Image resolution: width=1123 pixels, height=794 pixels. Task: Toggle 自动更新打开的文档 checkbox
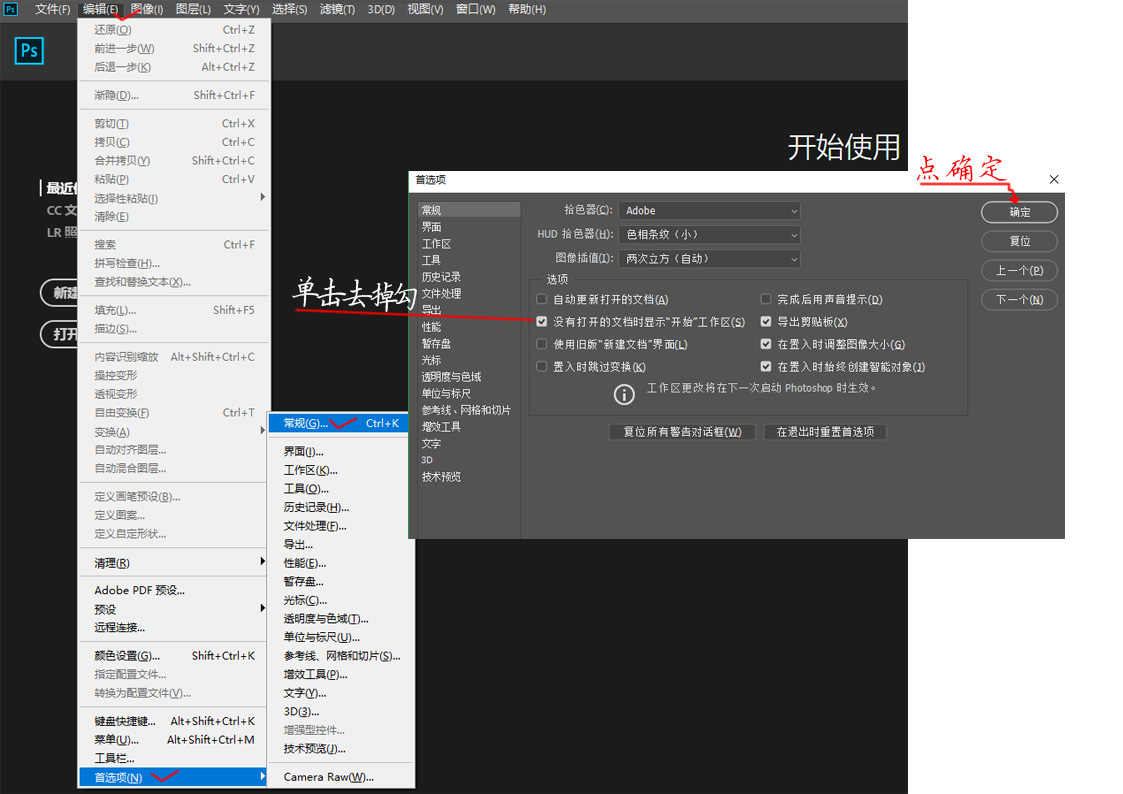point(541,299)
